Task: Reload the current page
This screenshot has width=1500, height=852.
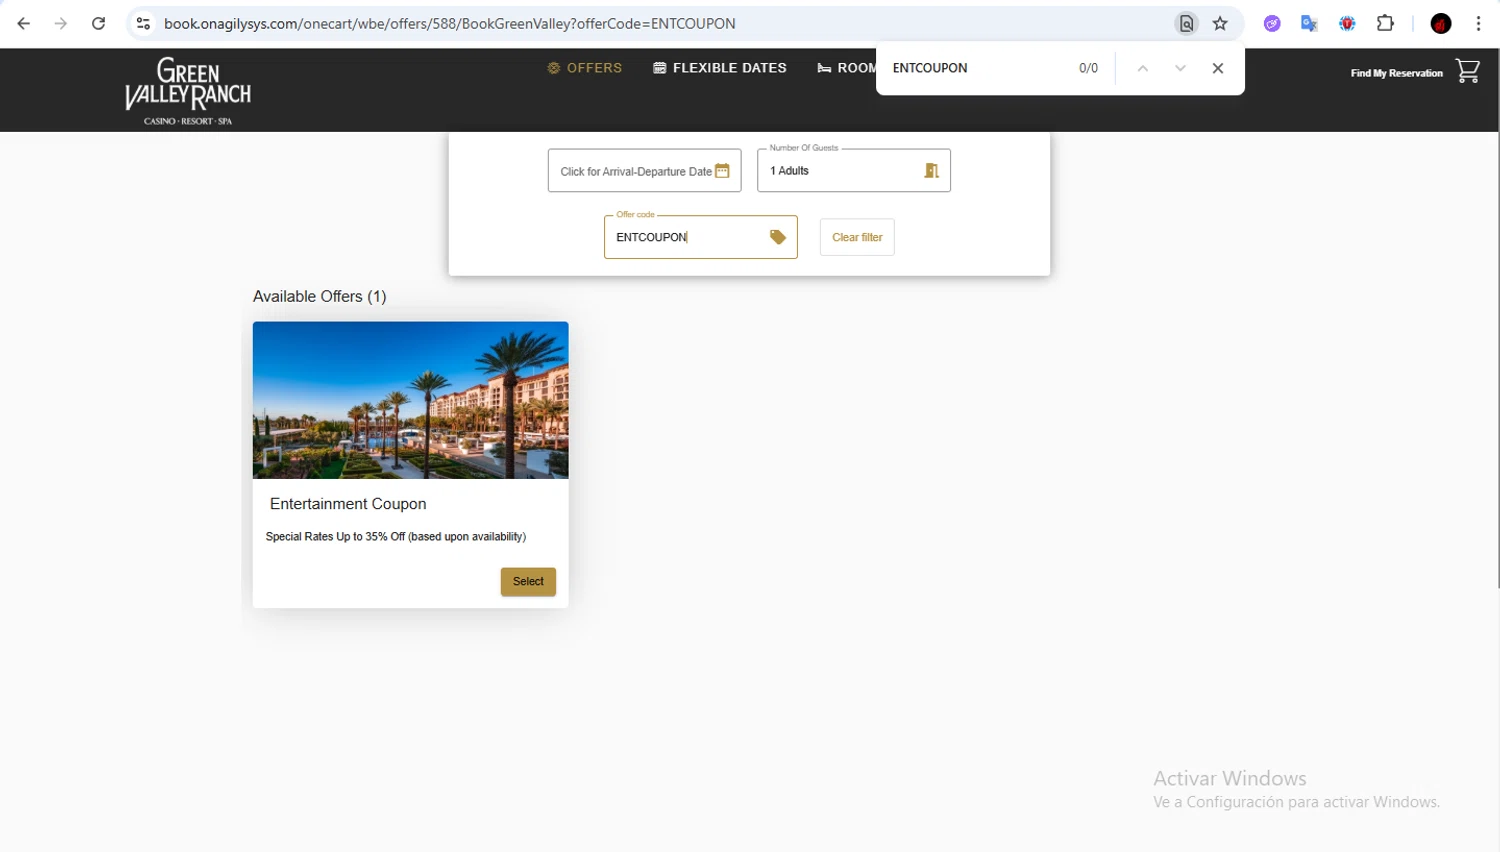Action: [x=98, y=23]
